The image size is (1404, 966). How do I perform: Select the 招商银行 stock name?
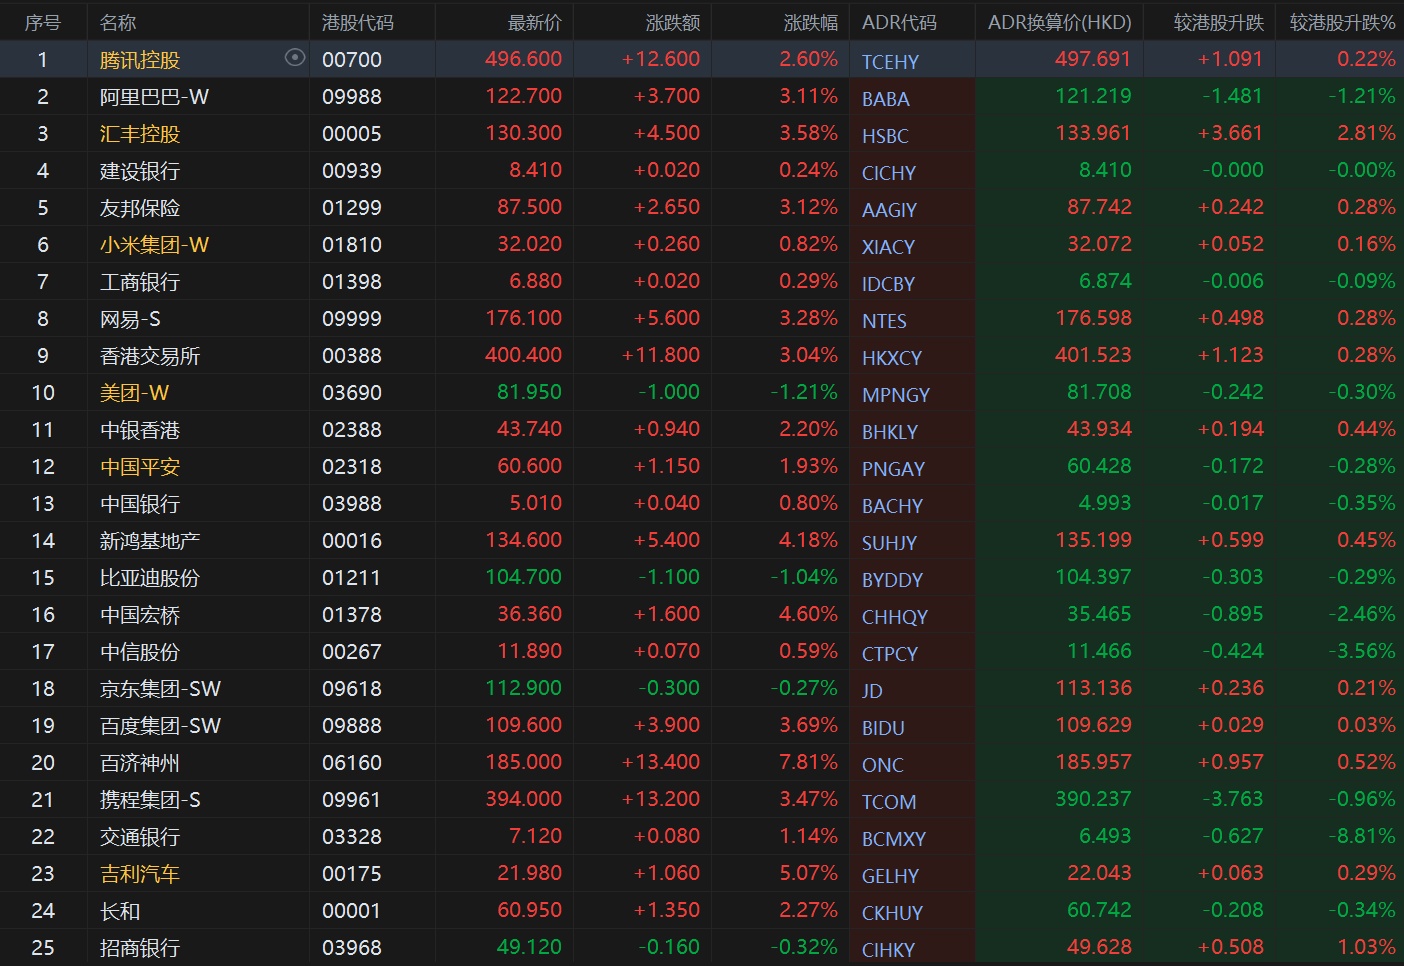point(140,948)
